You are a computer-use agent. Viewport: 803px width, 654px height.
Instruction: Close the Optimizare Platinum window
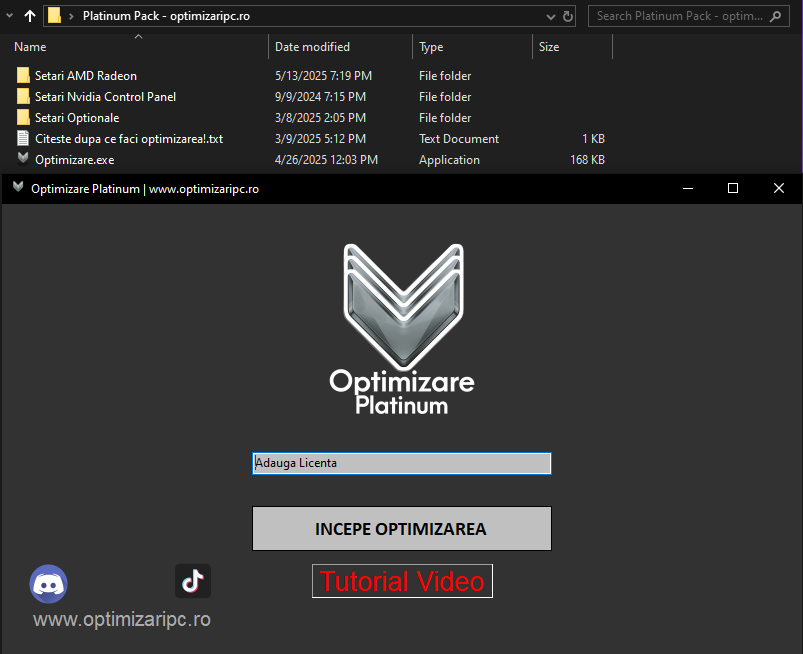[x=778, y=188]
